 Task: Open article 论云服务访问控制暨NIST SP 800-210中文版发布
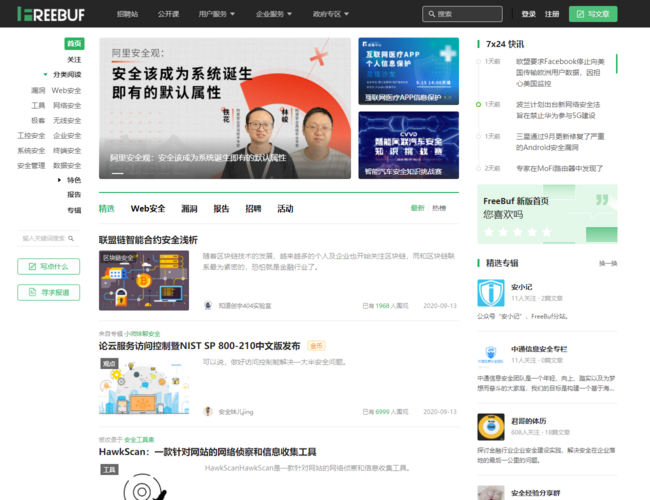click(199, 346)
